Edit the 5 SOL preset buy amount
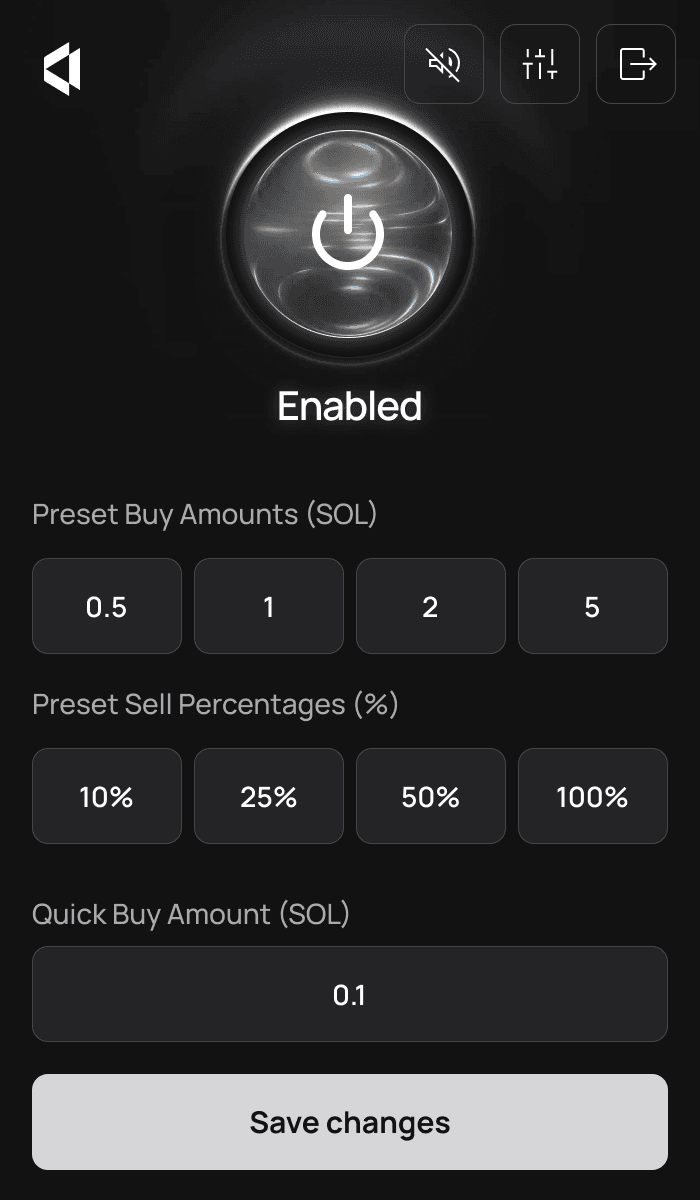 [592, 607]
